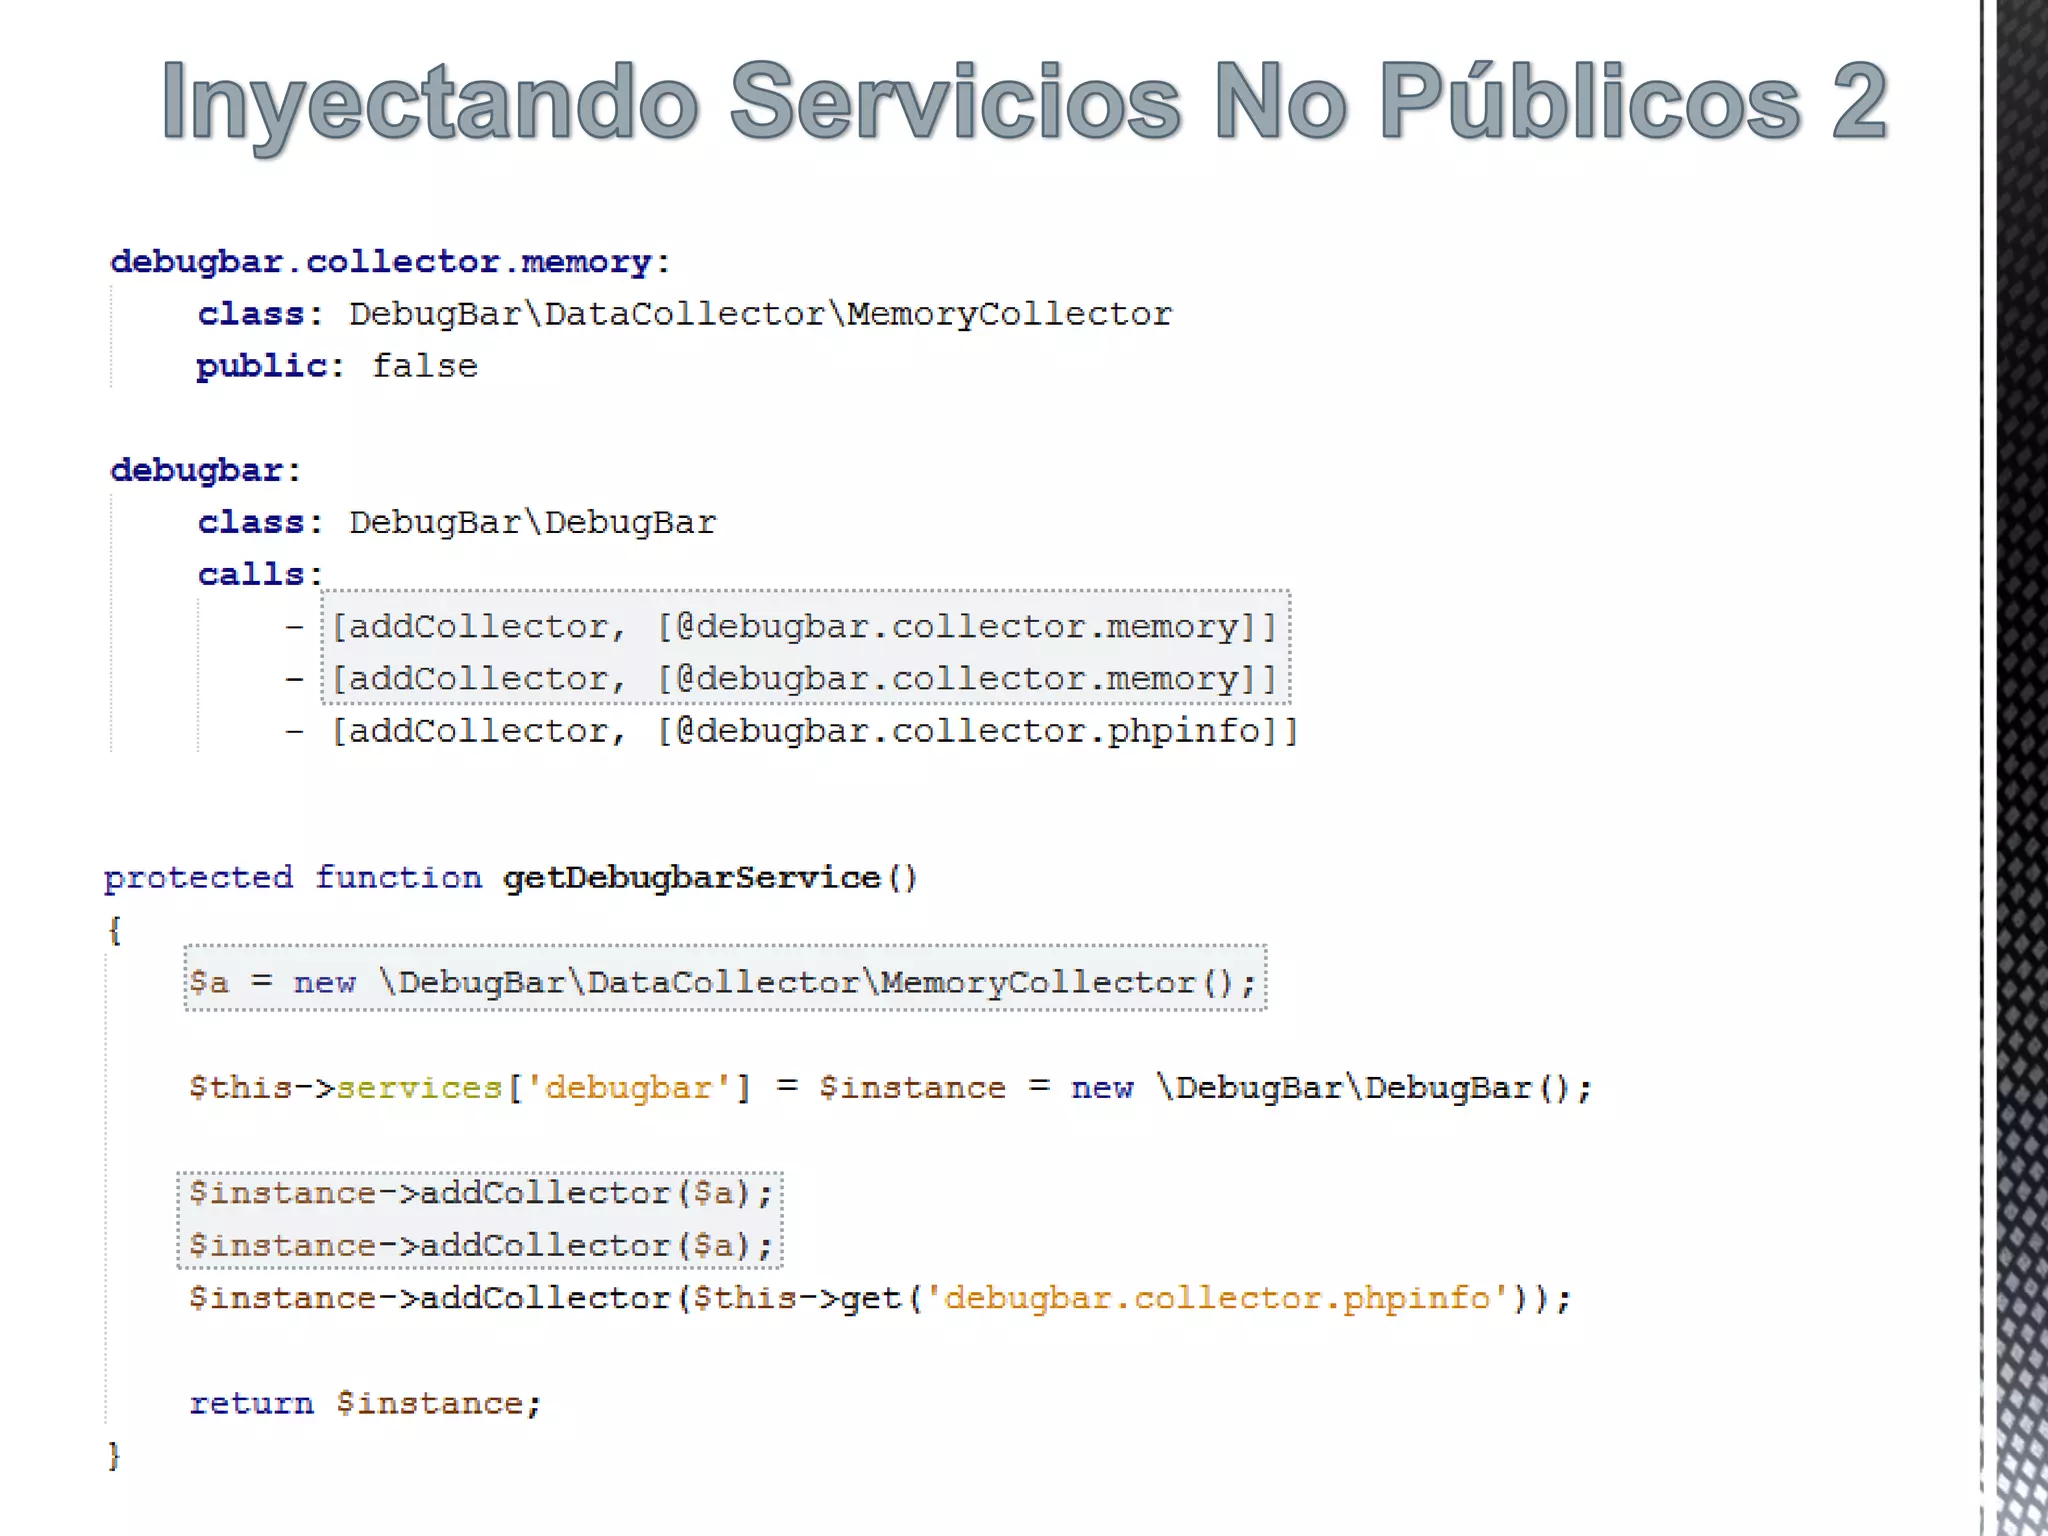2048x1536 pixels.
Task: Click the first $instance->addCollector($a) line
Action: point(481,1193)
